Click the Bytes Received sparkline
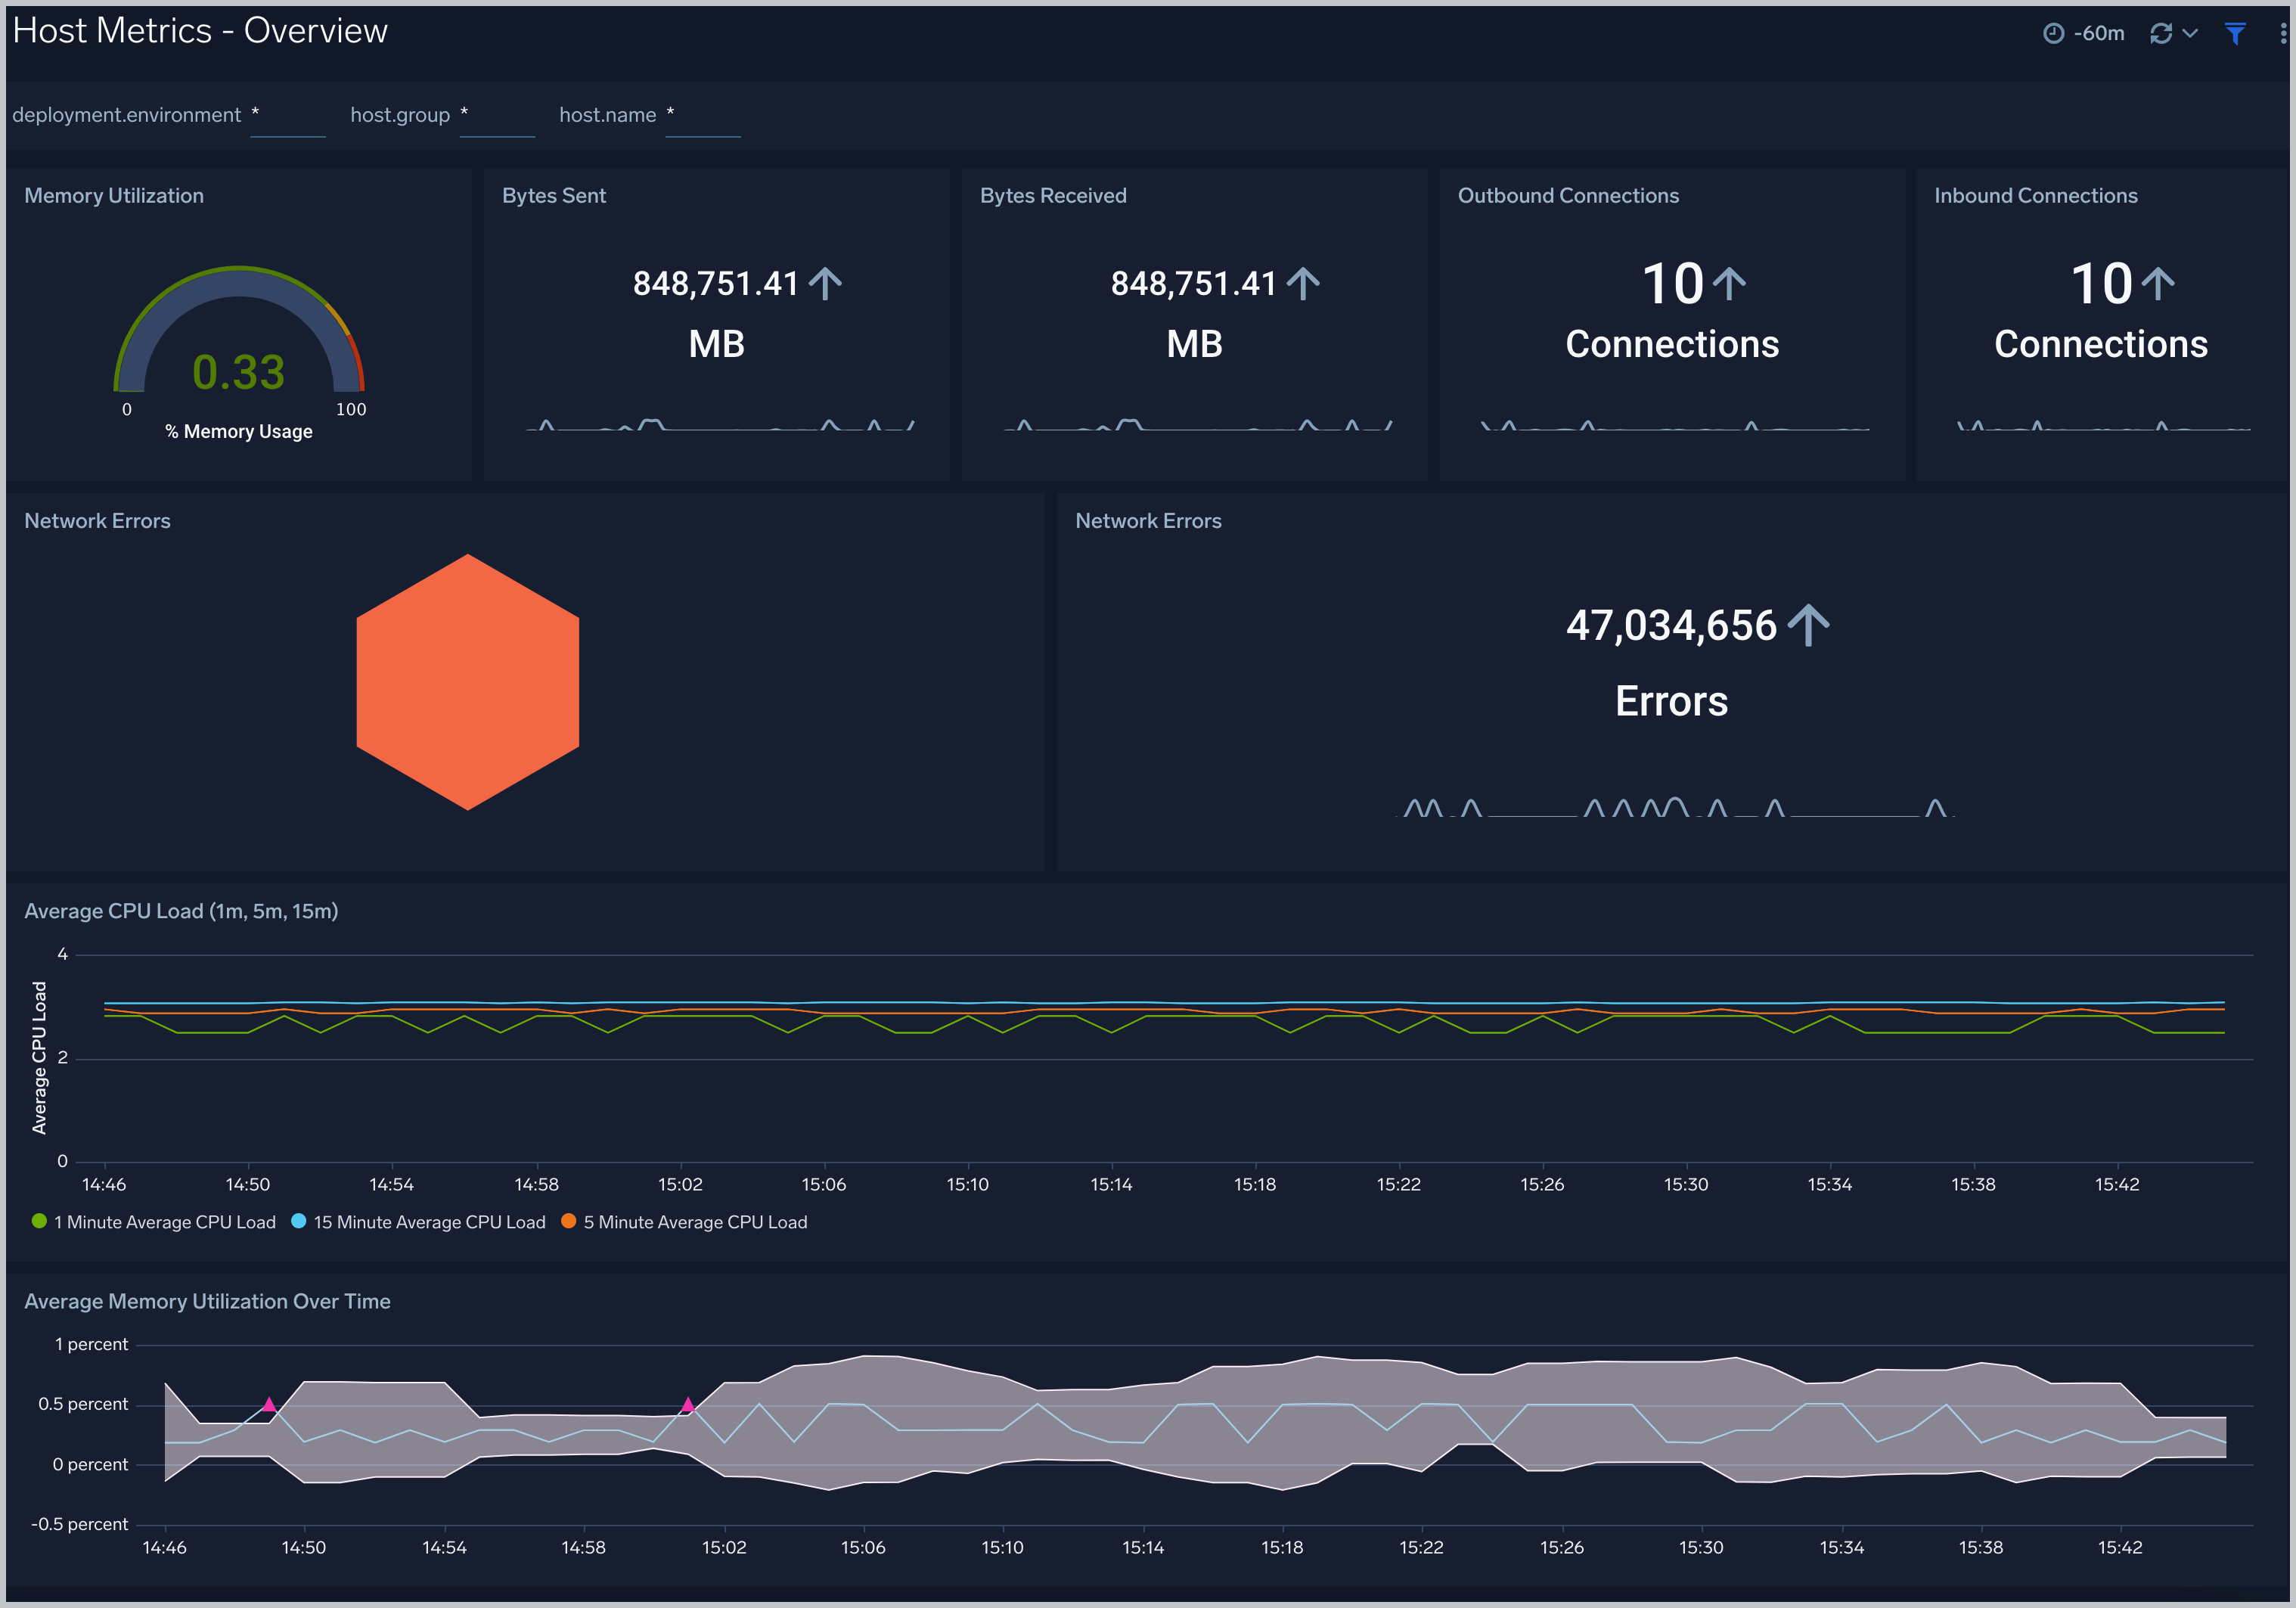The image size is (2296, 1608). [1198, 425]
